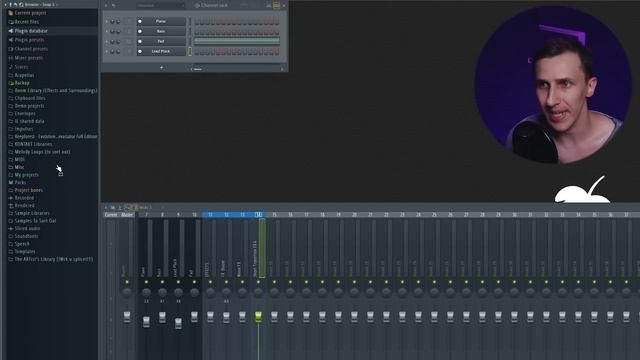Click the Channel rack undo arrow icon

[113, 6]
